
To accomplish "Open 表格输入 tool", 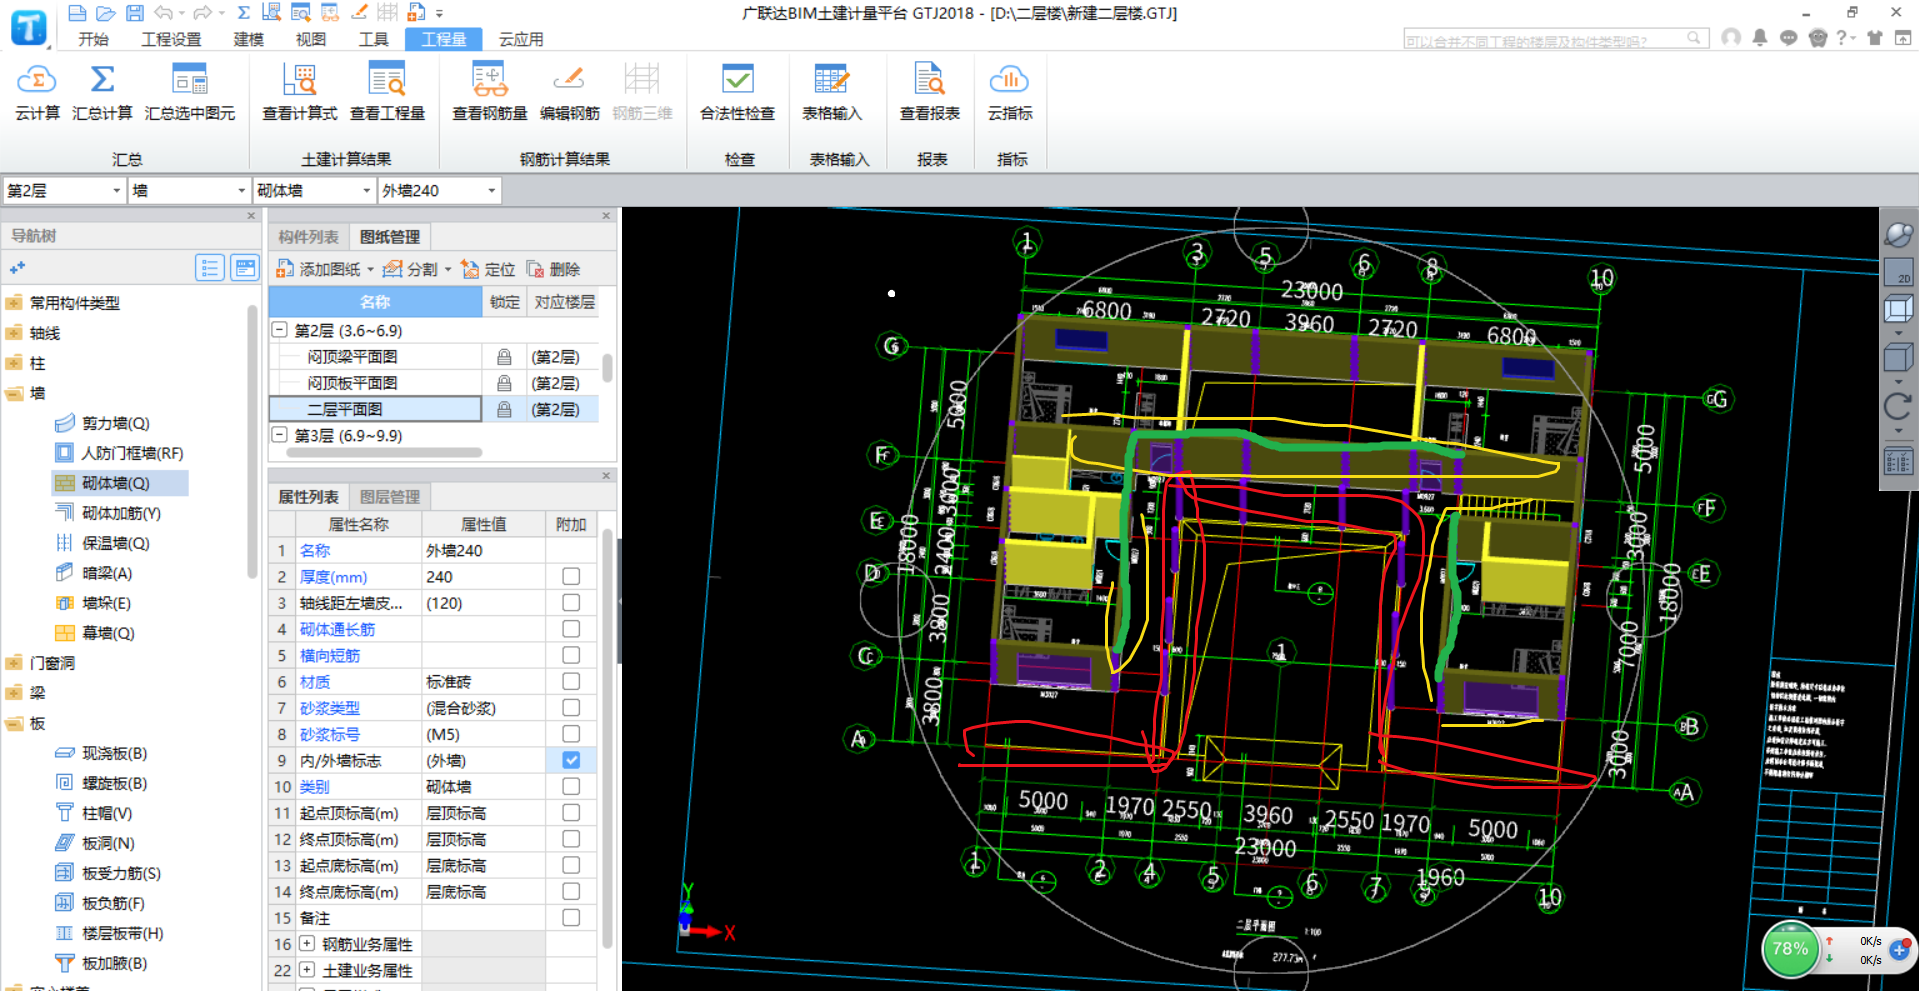I will [831, 92].
